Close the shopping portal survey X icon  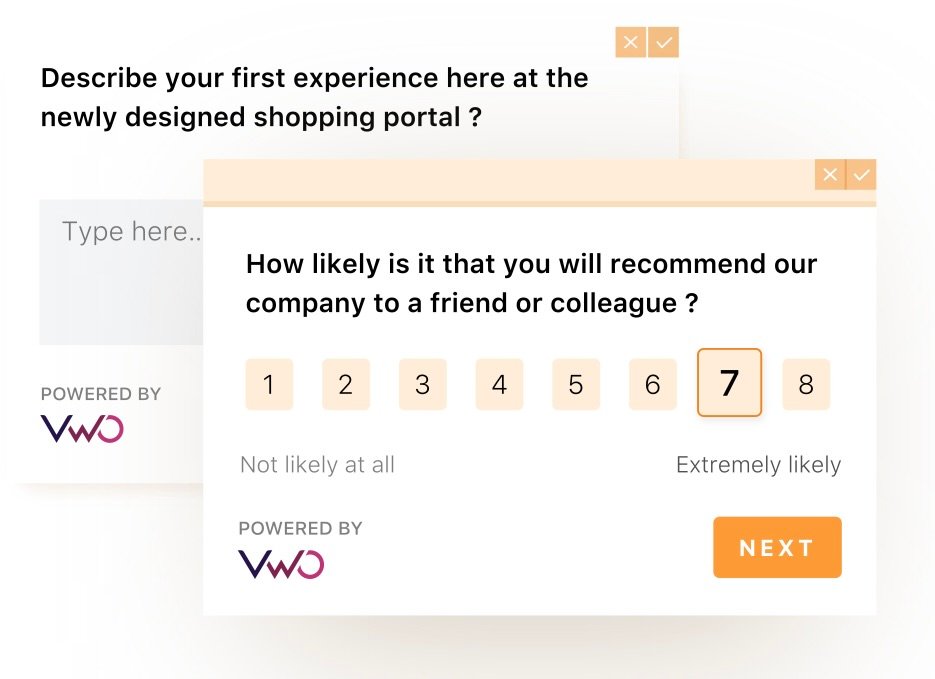[631, 42]
